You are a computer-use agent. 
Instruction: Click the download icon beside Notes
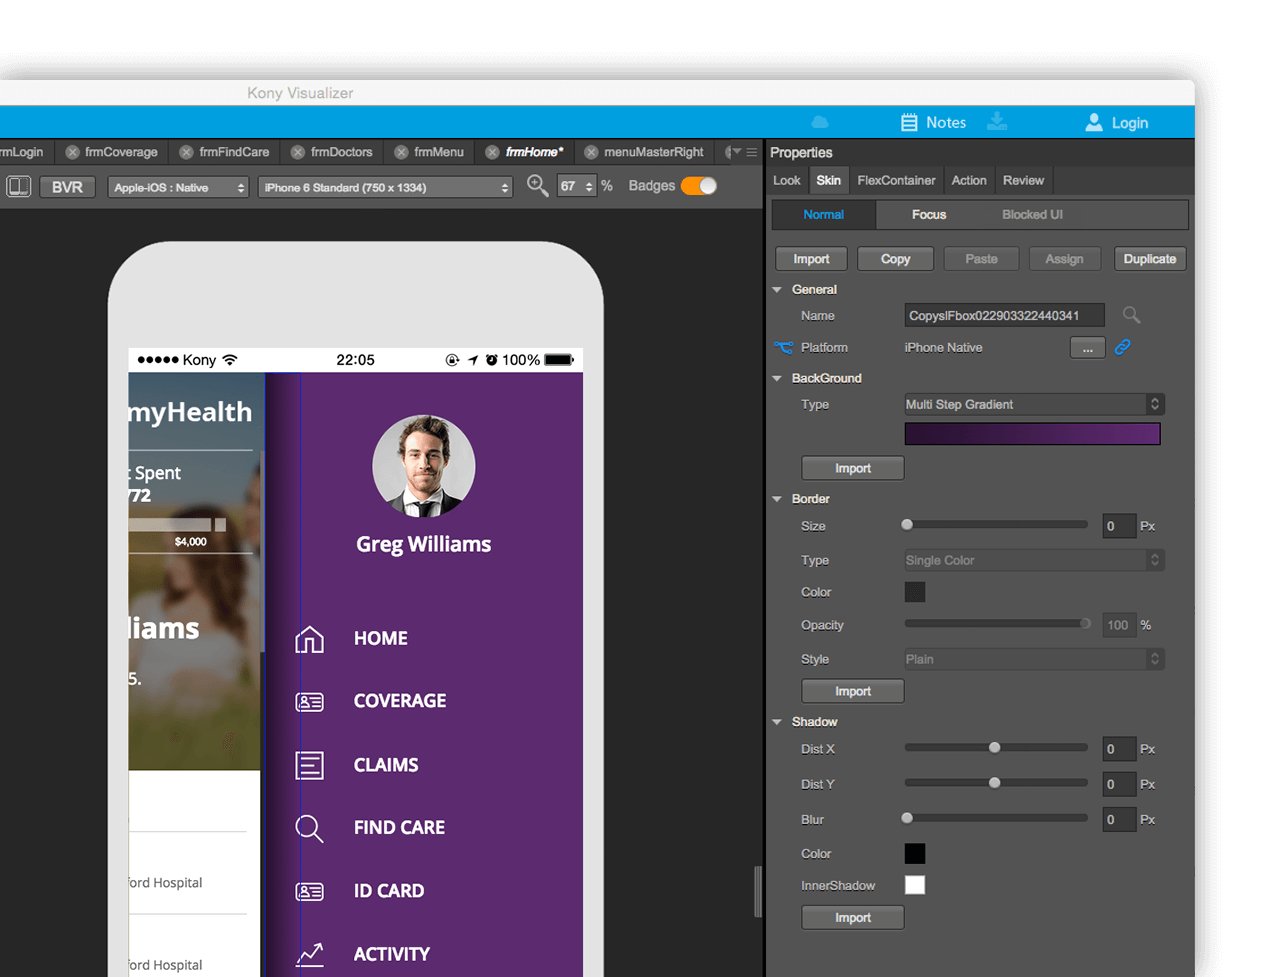(997, 122)
